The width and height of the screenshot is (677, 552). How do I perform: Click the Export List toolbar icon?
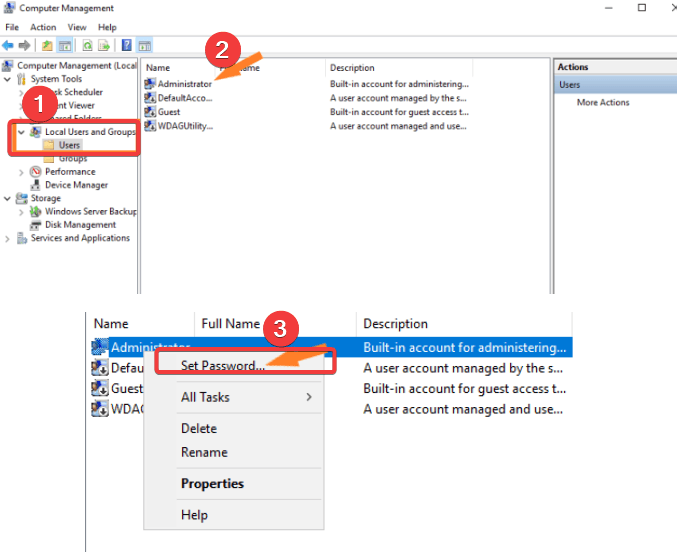104,46
